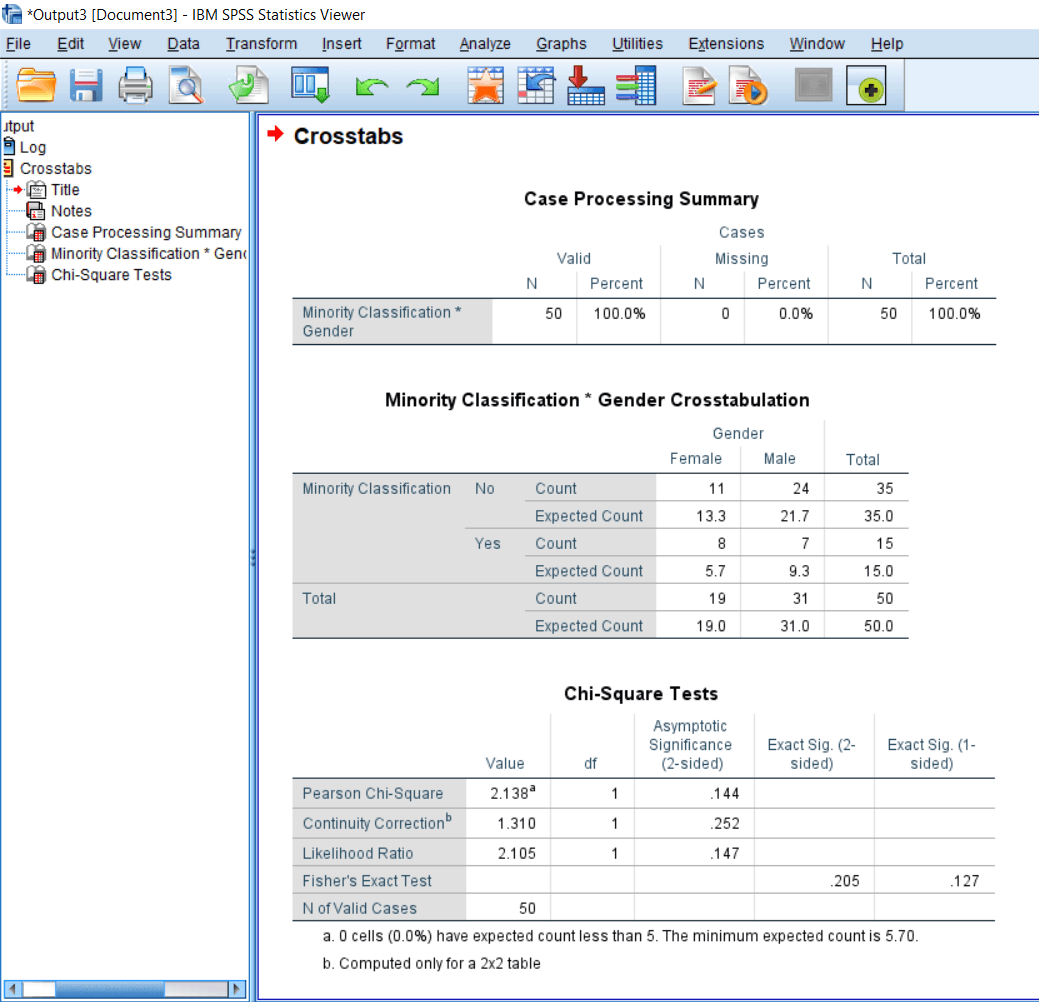1039x1002 pixels.
Task: Click the Recall recently used dialogs icon
Action: 248,85
